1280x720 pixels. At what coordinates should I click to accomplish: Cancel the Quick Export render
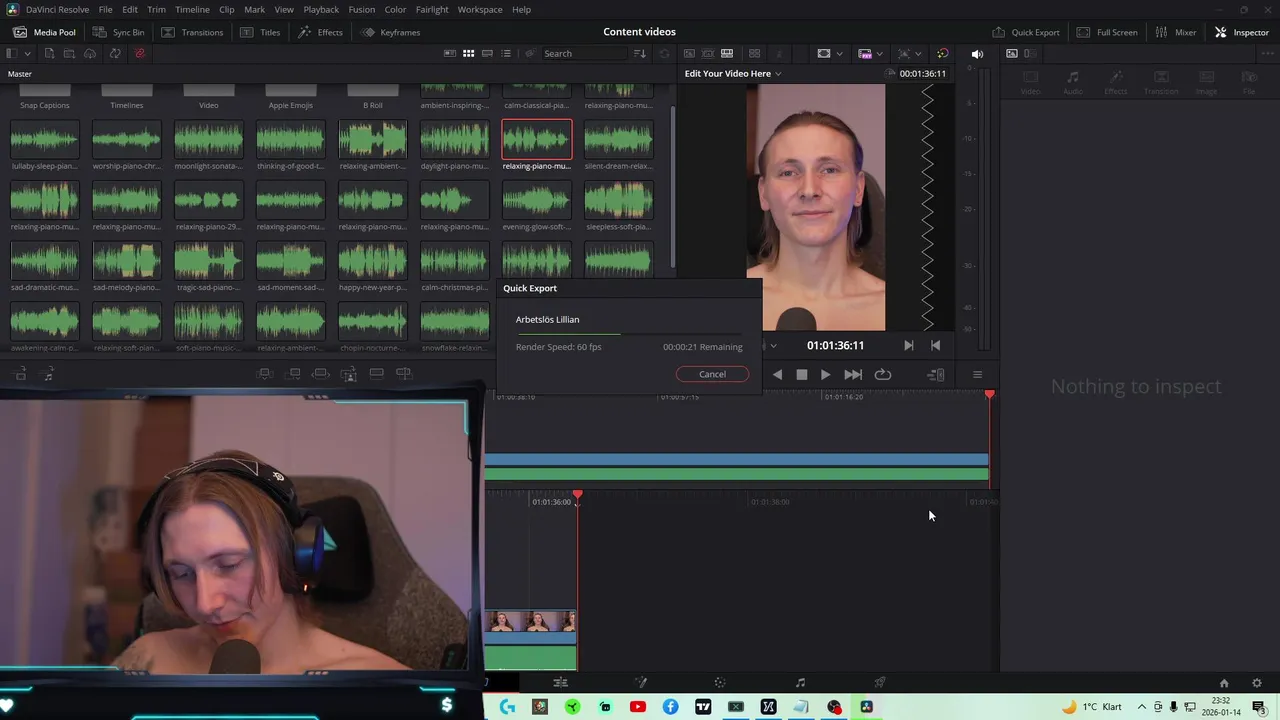[x=712, y=374]
